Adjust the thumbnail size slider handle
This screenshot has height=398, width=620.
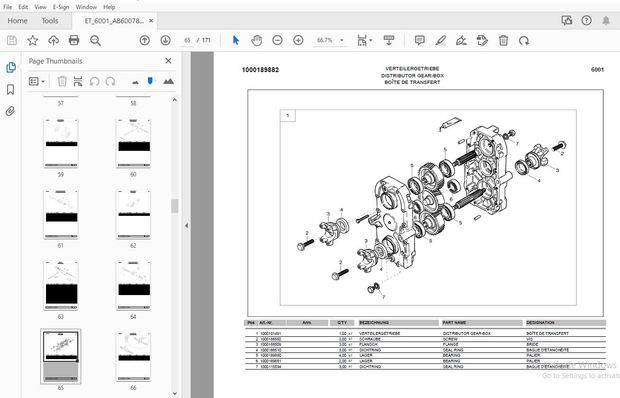pyautogui.click(x=150, y=81)
